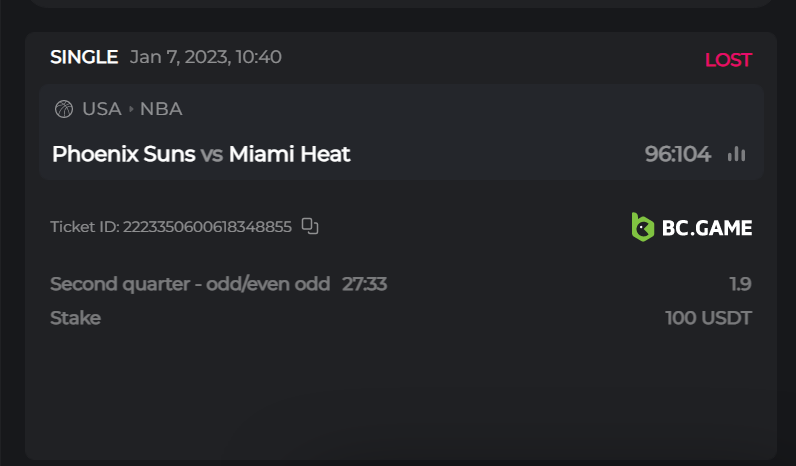Click the SINGLE bet type label

[x=84, y=57]
